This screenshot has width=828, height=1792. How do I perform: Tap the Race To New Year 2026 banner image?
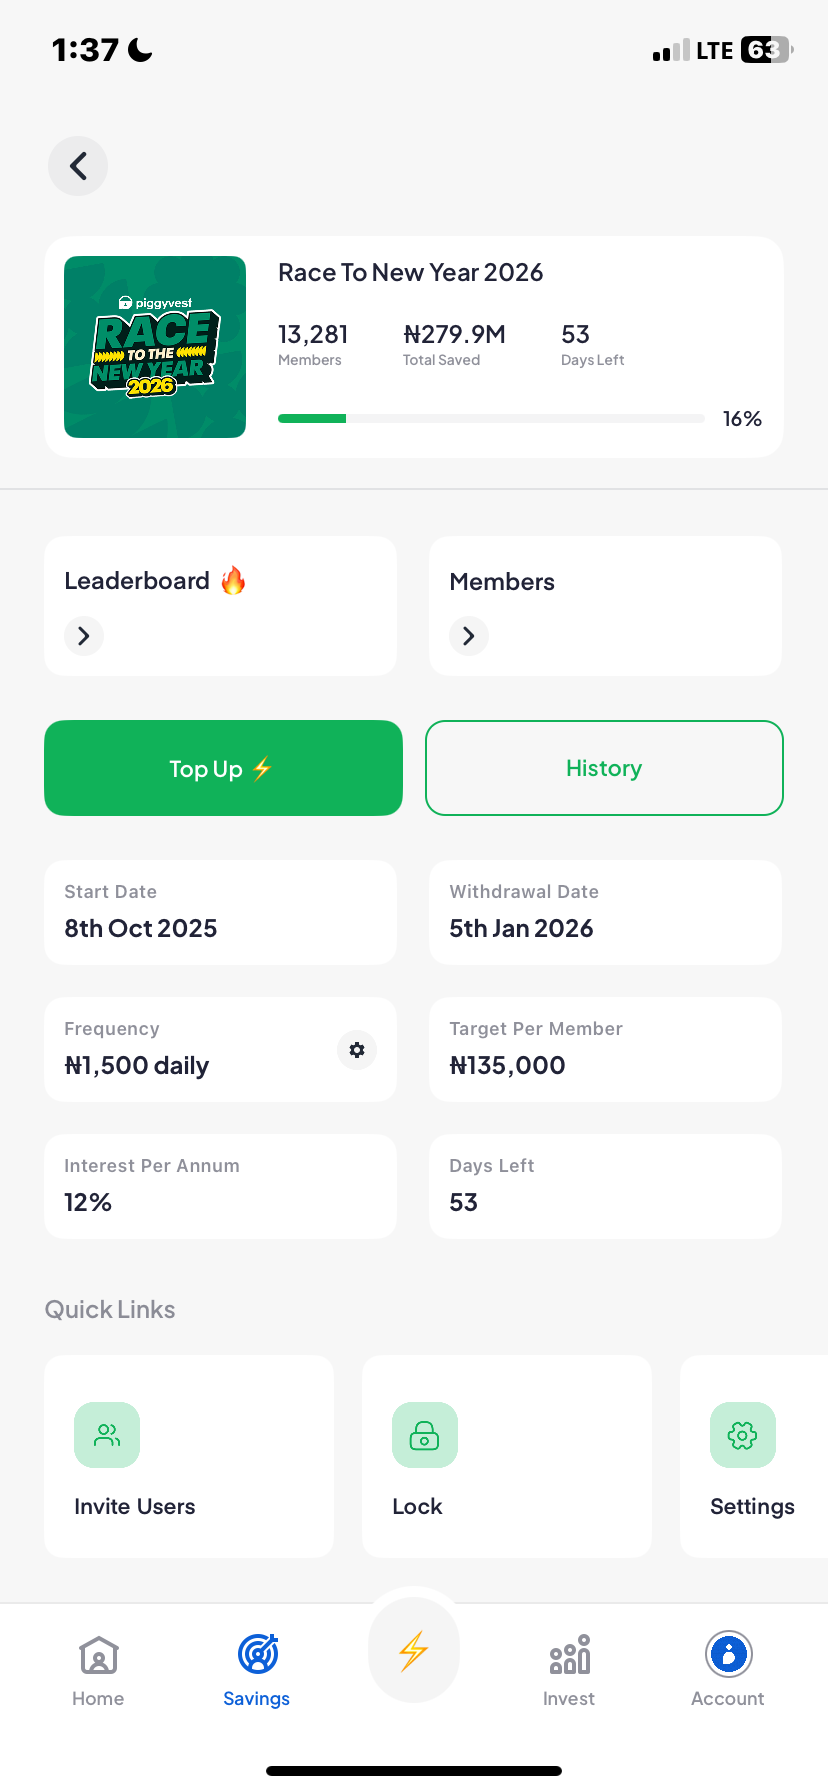pyautogui.click(x=154, y=346)
